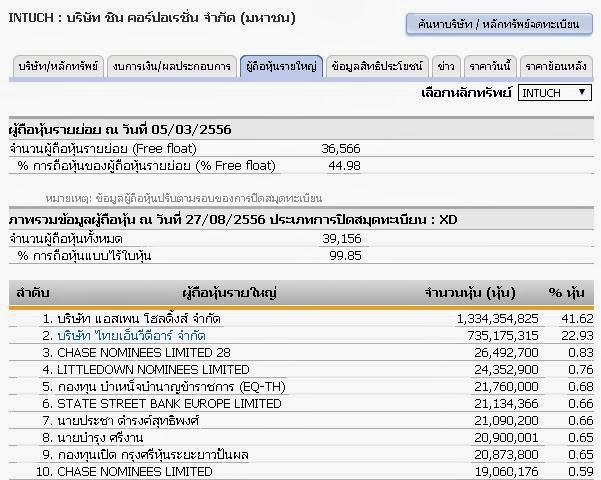Select STATE STREET BANK EUROPE LIMITED

point(169,404)
